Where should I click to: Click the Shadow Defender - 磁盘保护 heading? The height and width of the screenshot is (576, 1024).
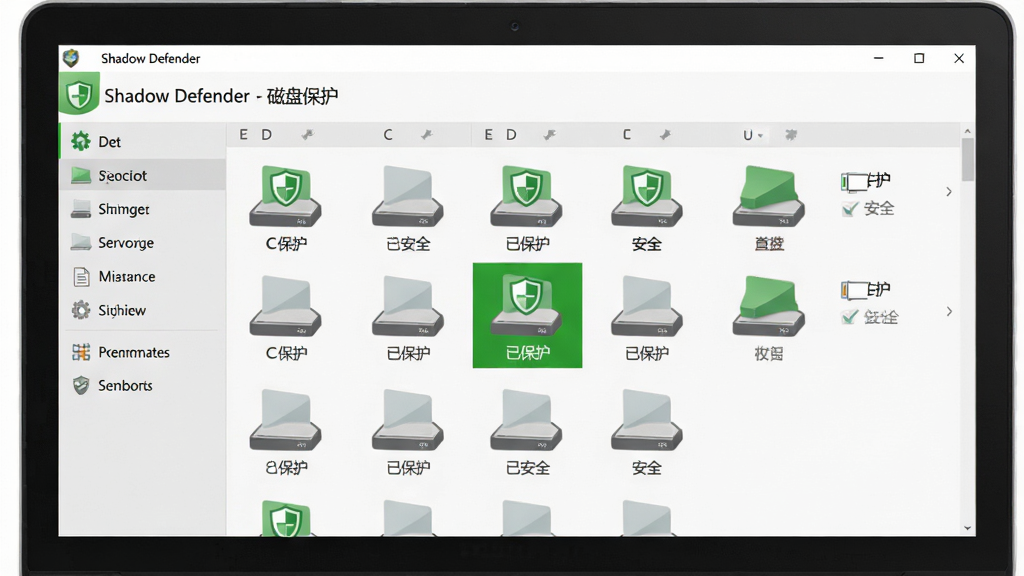pyautogui.click(x=221, y=96)
